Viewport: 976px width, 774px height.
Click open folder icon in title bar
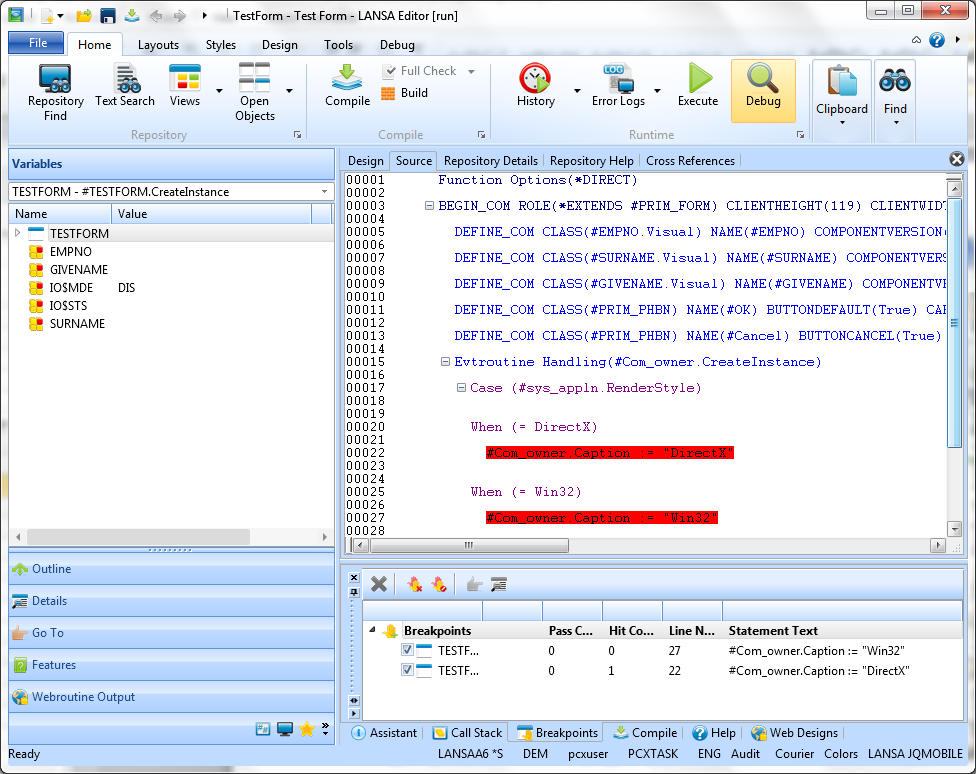coord(84,16)
